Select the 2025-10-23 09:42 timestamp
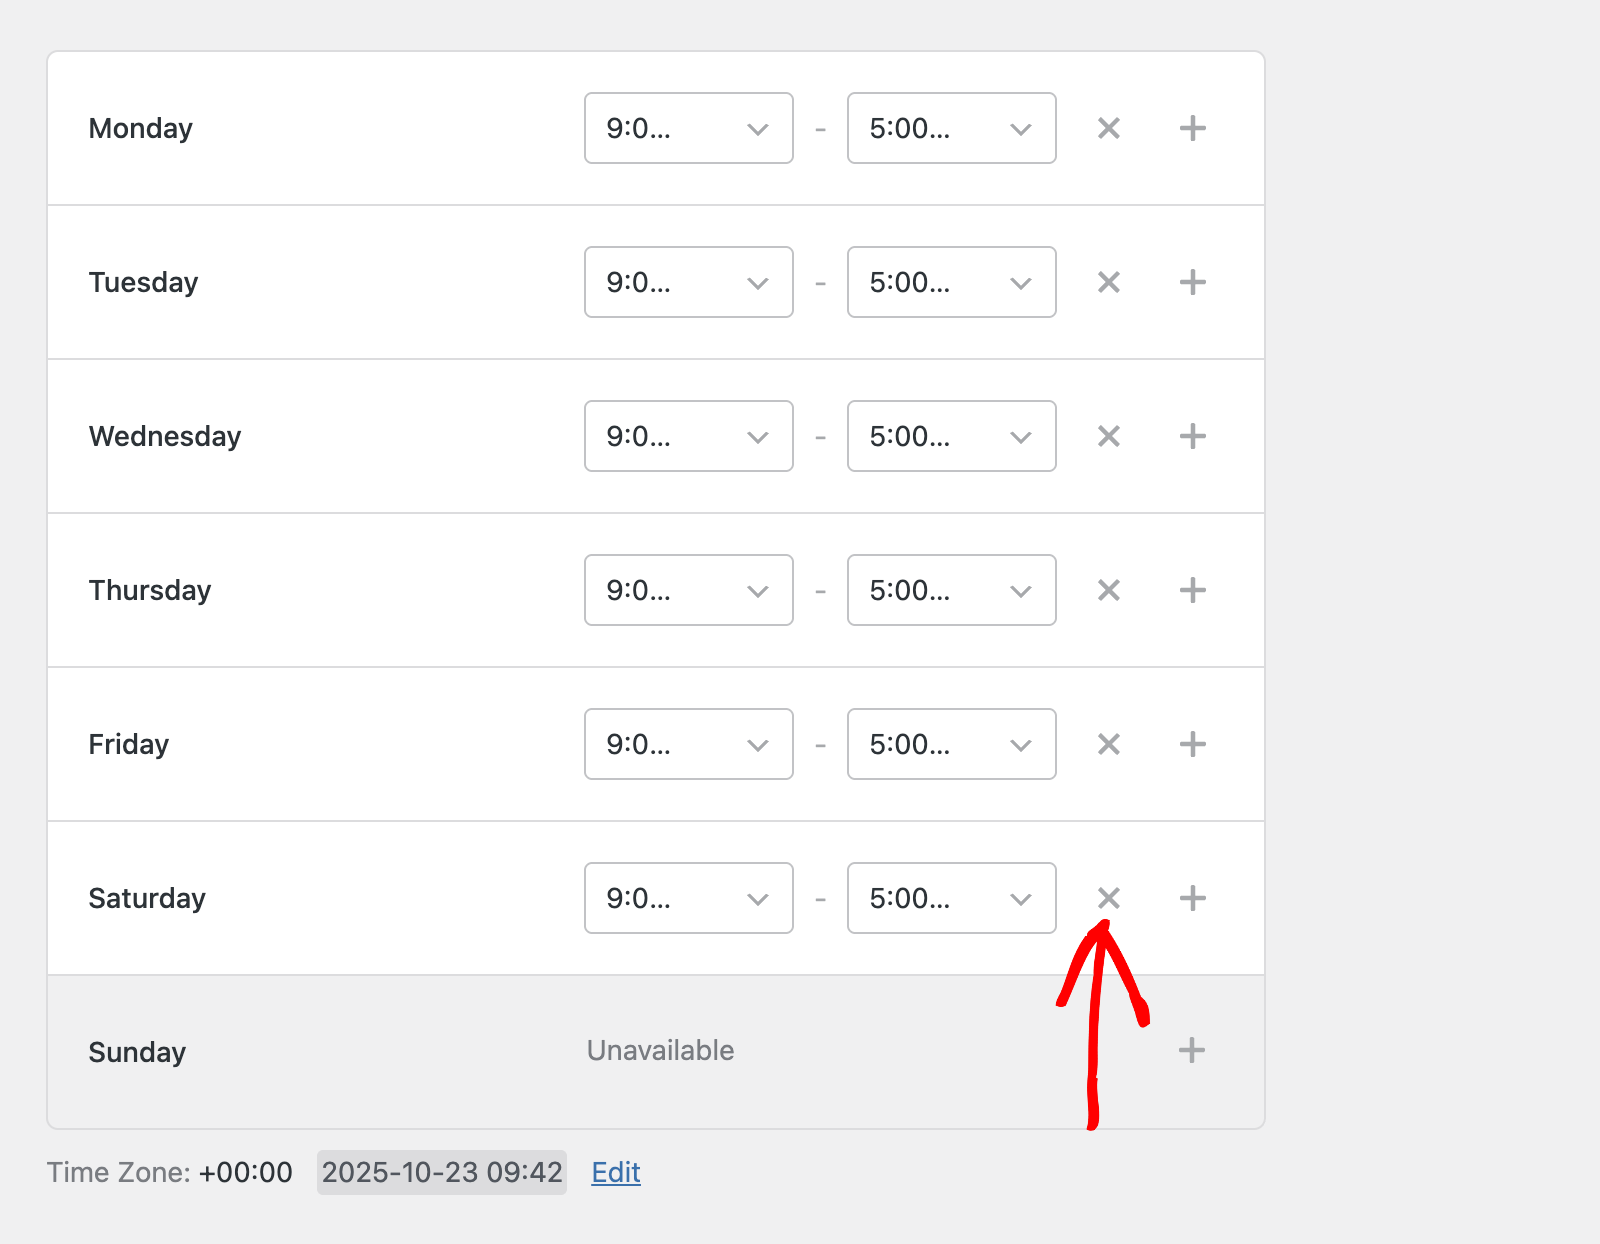 point(442,1172)
